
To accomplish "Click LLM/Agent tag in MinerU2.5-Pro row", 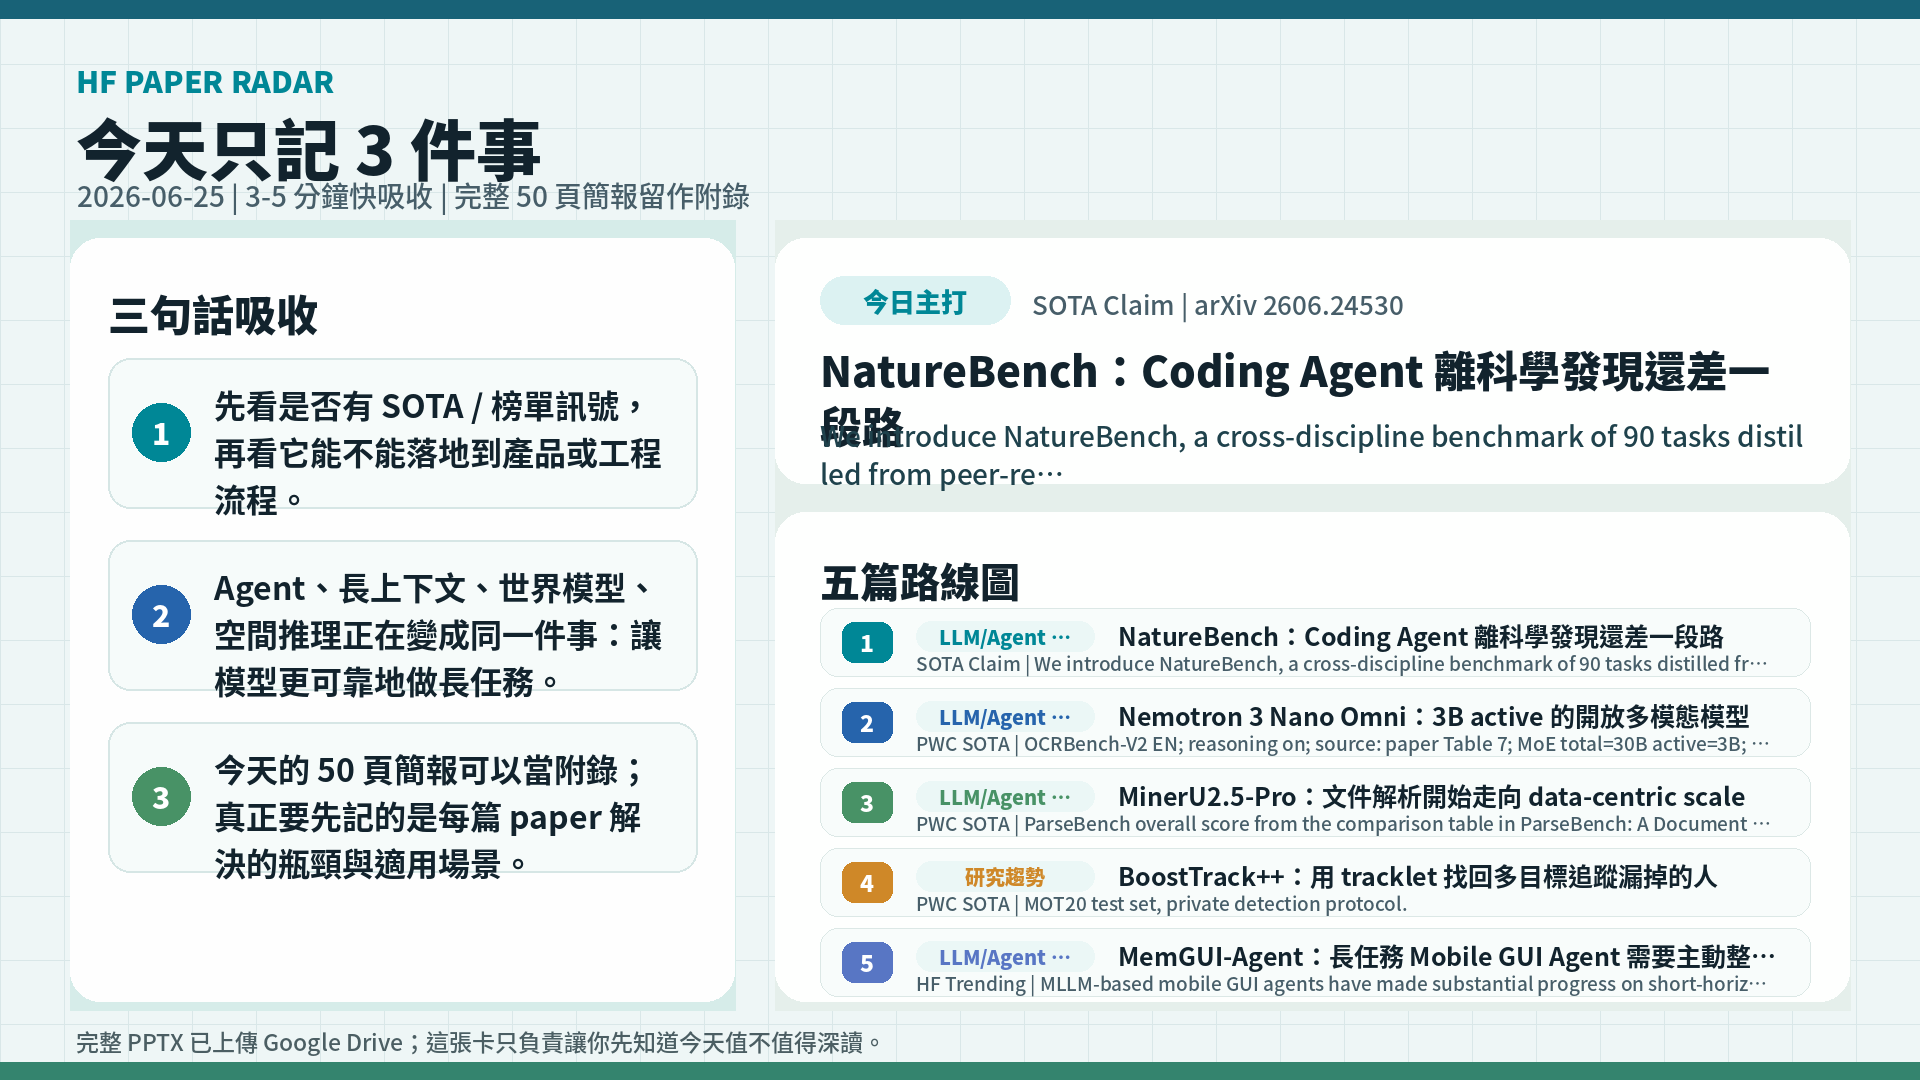I will click(x=1005, y=797).
